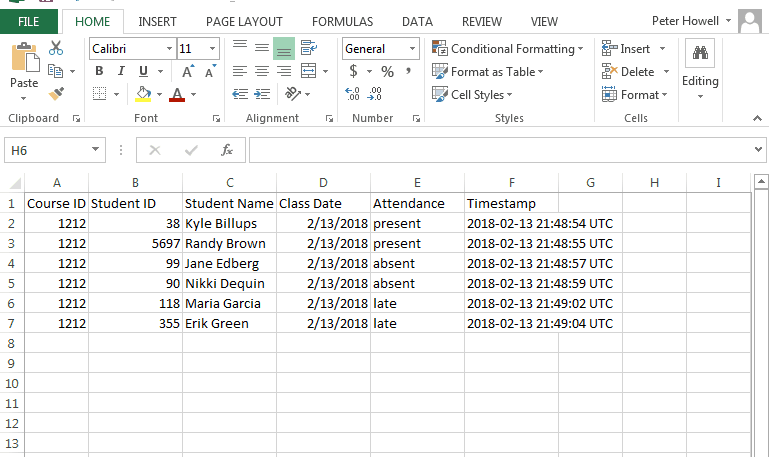Select the Format Painter brush
The width and height of the screenshot is (769, 457).
(x=56, y=94)
